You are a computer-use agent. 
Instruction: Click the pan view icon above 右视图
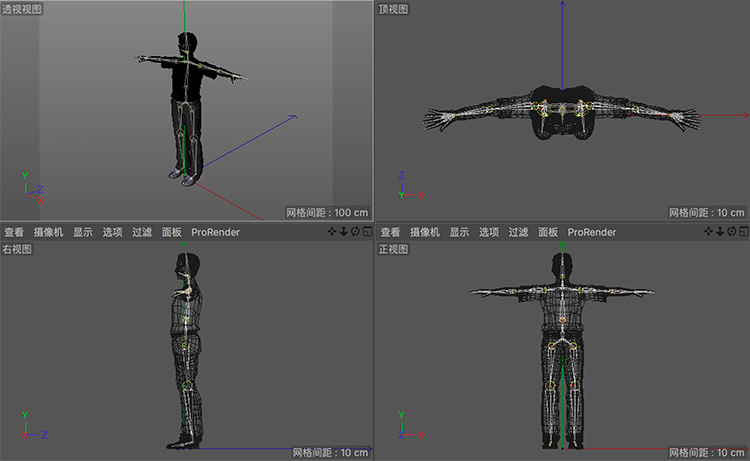(x=331, y=232)
